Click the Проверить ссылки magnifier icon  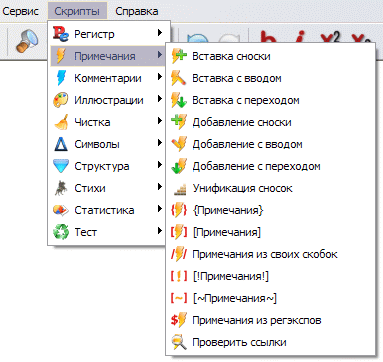179,342
